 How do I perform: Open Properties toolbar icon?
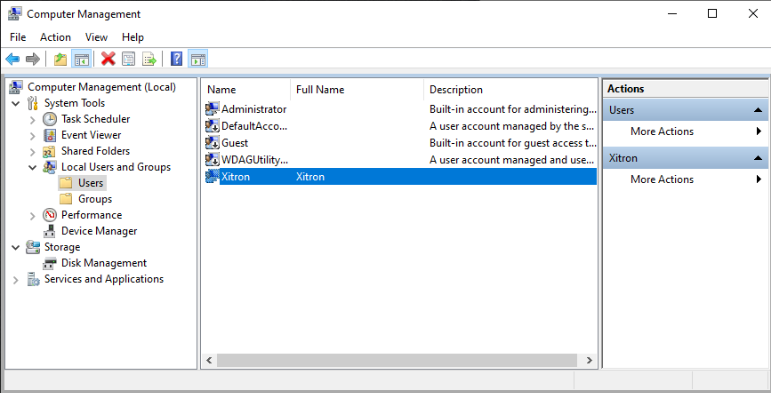tap(128, 59)
